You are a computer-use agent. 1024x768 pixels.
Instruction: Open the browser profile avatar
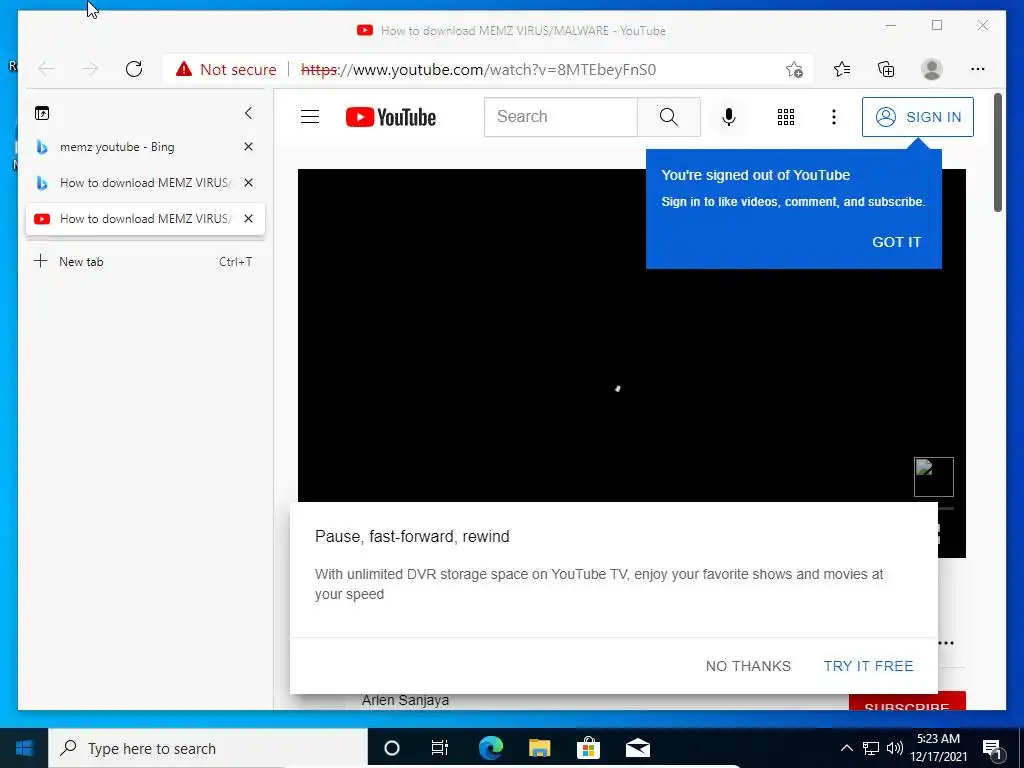point(931,69)
